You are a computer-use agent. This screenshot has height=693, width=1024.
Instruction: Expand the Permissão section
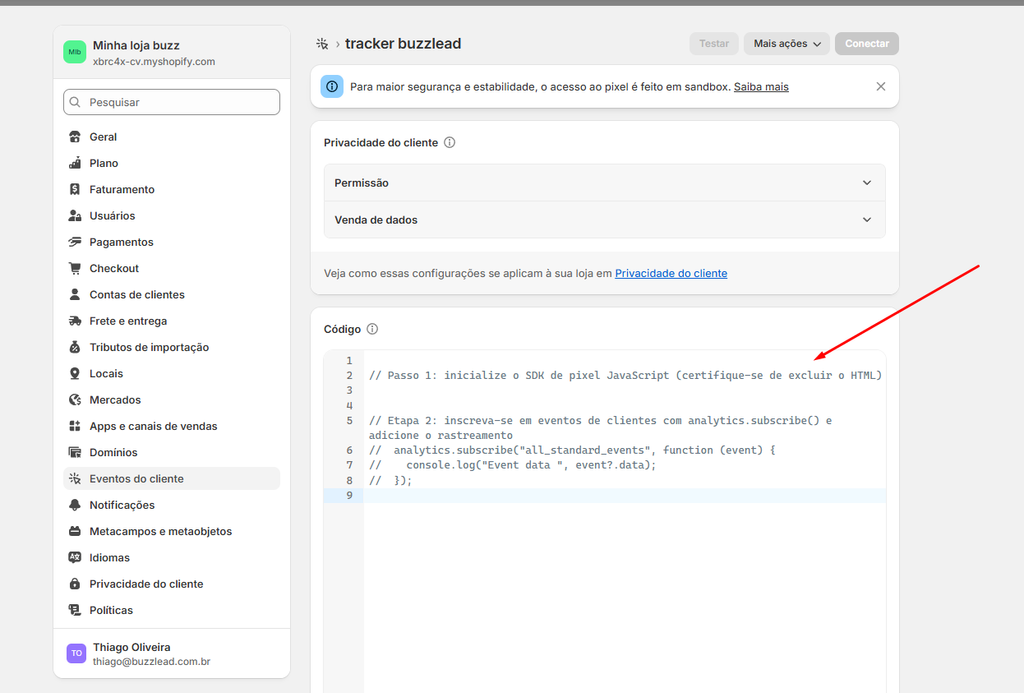click(604, 183)
